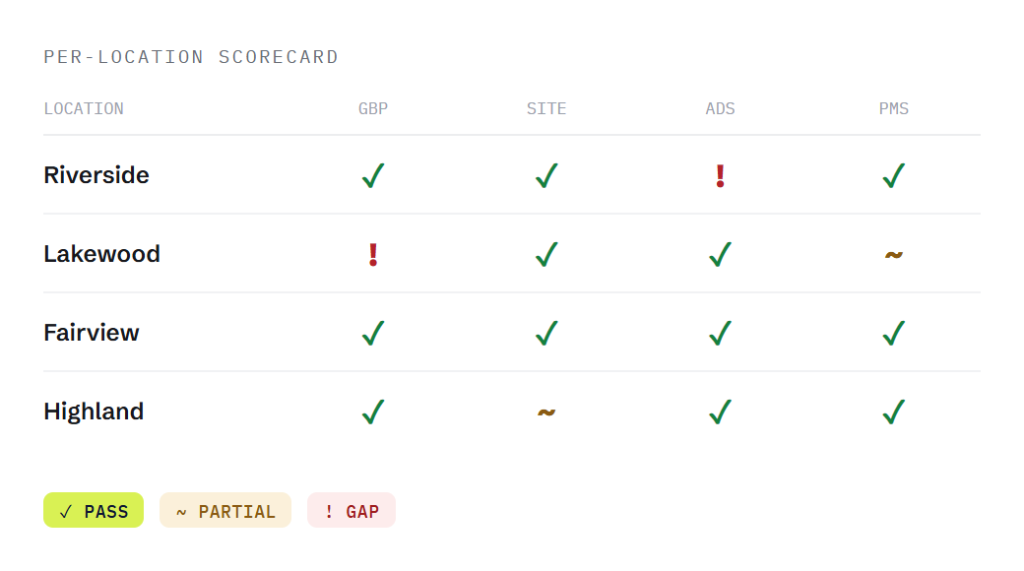This screenshot has height=571, width=1024.
Task: Click Lakewood's SITE pass checkmark
Action: click(547, 254)
